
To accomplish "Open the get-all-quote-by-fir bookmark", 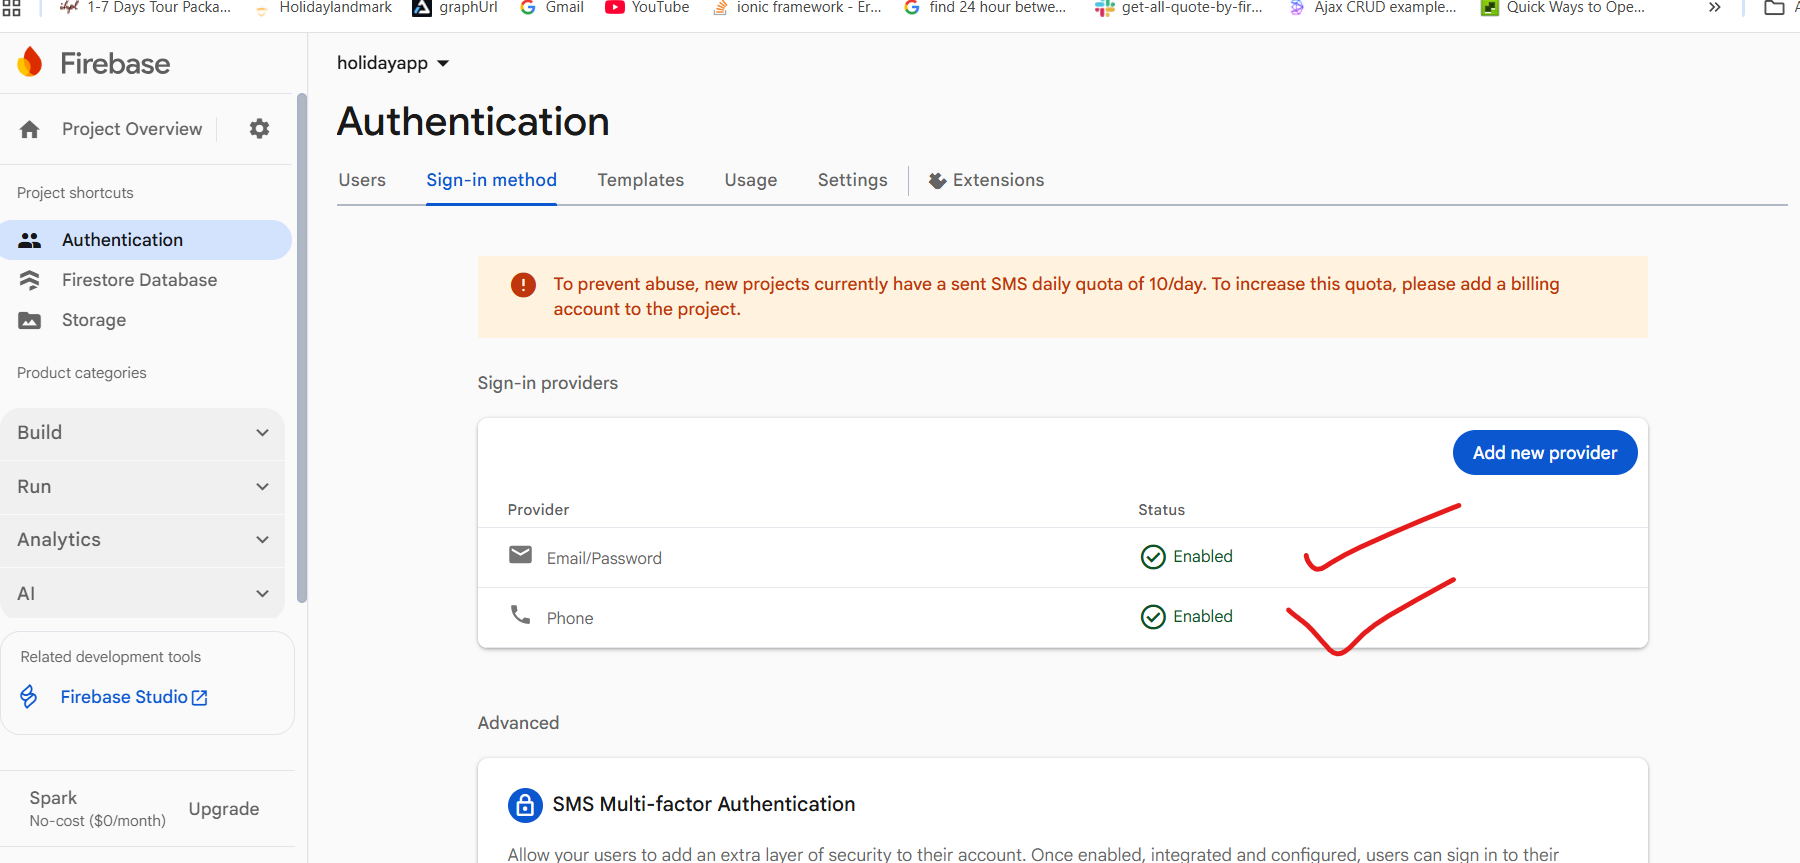I will tap(1179, 8).
